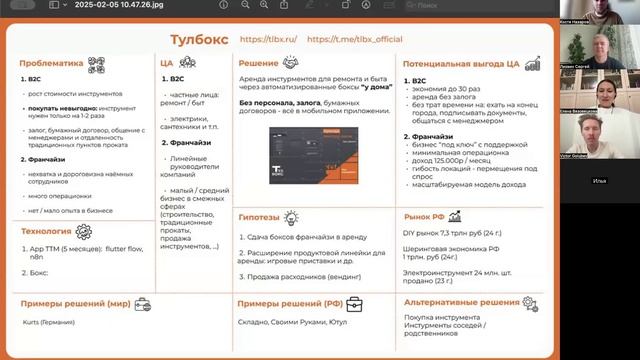Open the highlight pen options dropdown

click(x=327, y=5)
